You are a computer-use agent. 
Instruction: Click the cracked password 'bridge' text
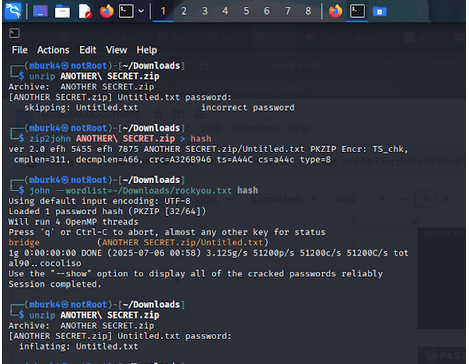click(x=24, y=242)
